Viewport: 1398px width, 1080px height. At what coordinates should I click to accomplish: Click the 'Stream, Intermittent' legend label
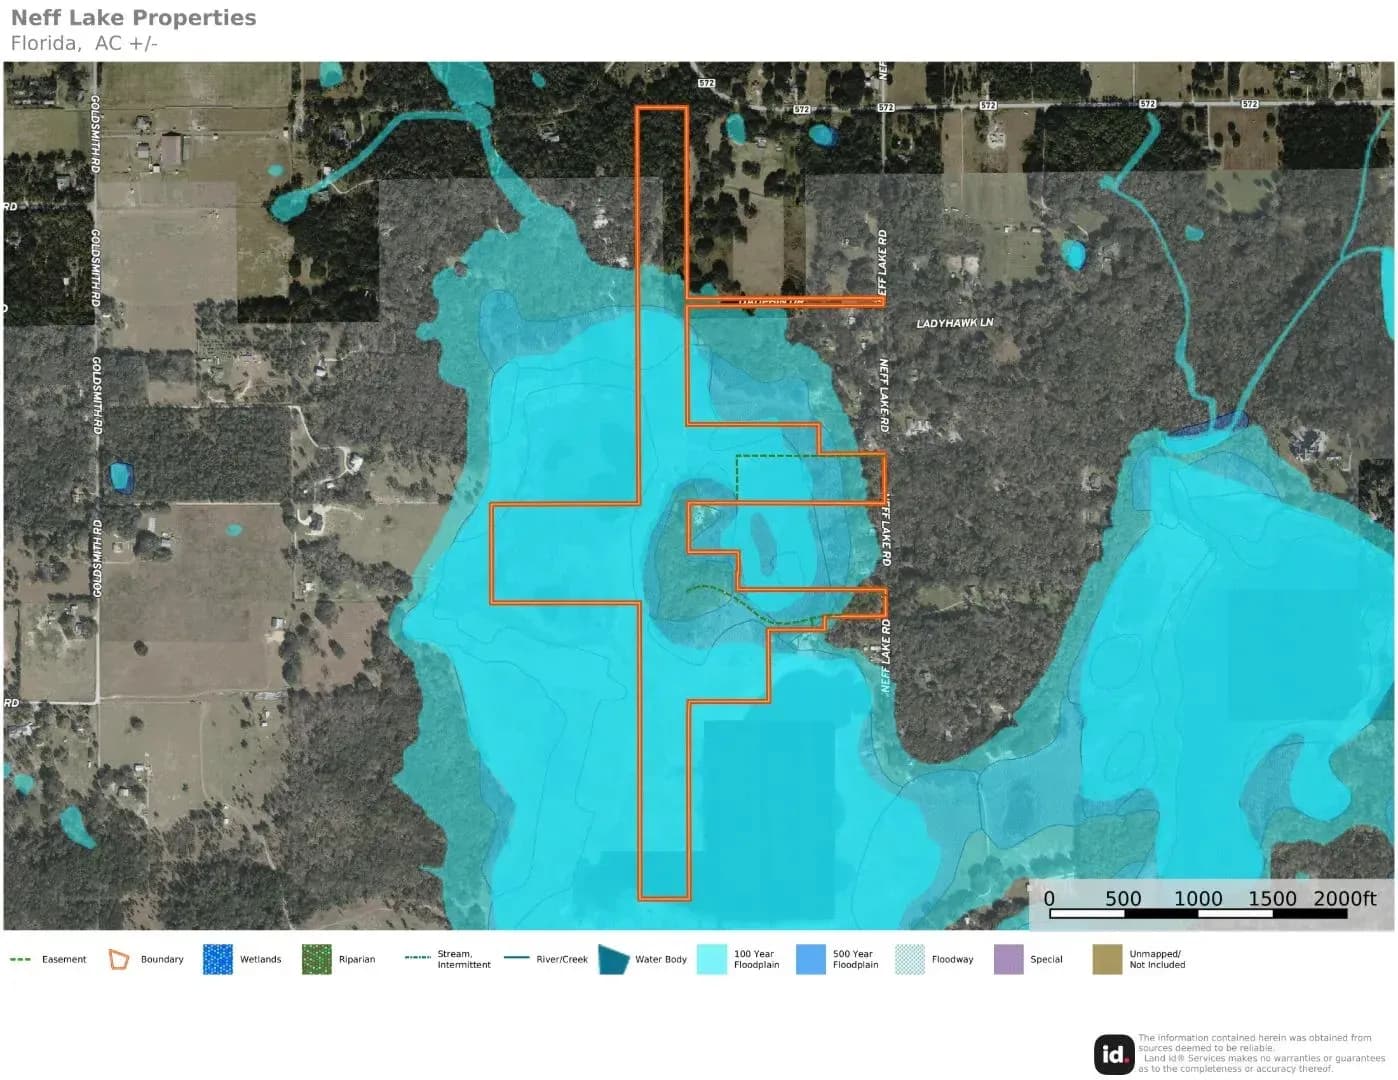[x=464, y=960]
